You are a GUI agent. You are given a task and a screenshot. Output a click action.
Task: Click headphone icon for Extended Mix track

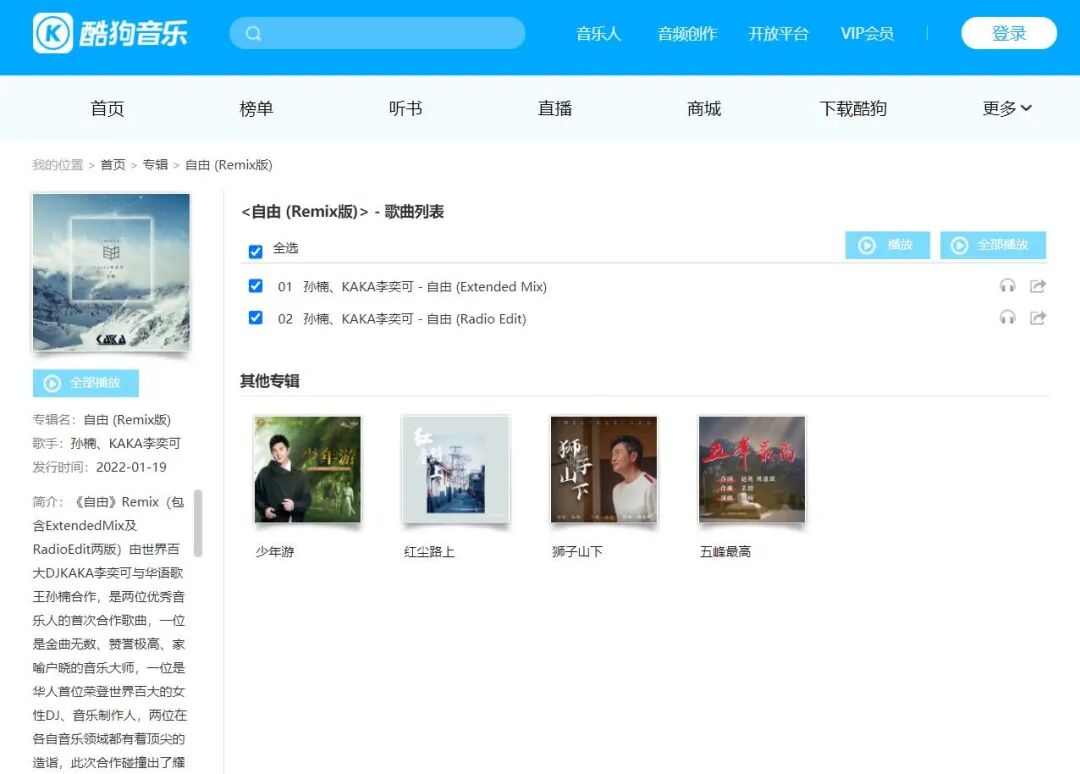pyautogui.click(x=1007, y=286)
